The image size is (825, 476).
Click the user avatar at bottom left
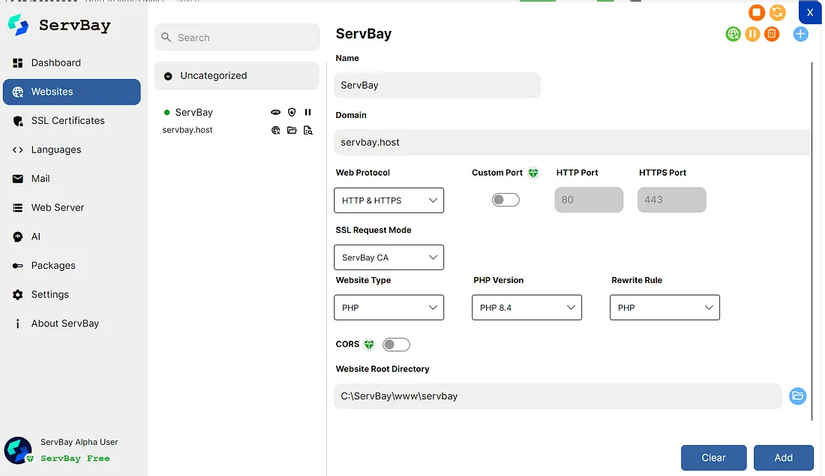pos(18,450)
